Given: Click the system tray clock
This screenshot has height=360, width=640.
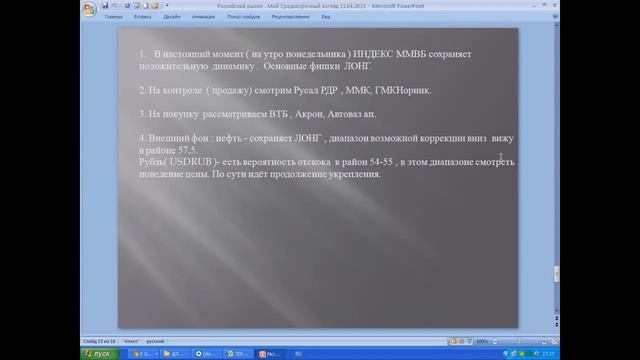Looking at the screenshot, I should [x=549, y=354].
